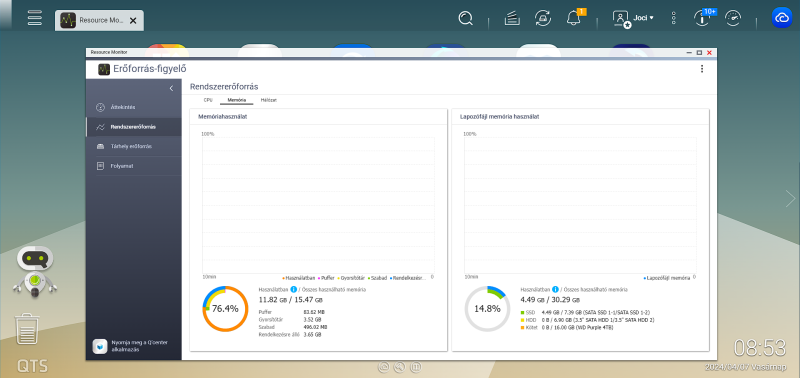Click the search magnifier icon in top bar

tap(465, 19)
